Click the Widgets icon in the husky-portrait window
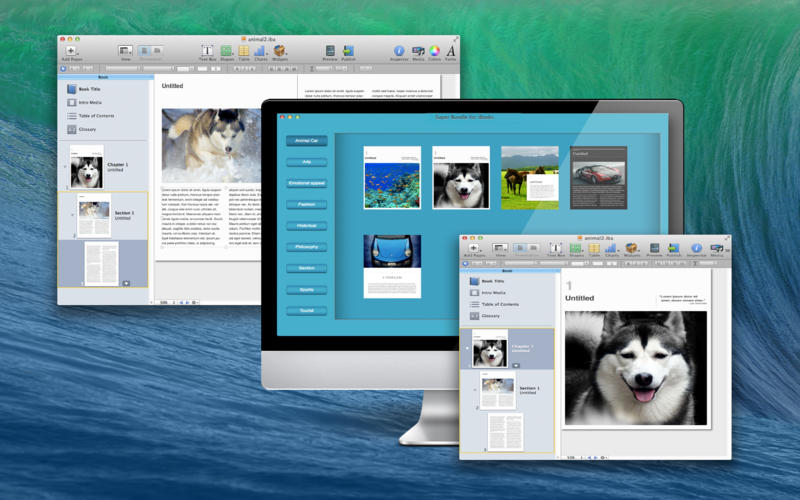This screenshot has width=800, height=500. coord(631,248)
